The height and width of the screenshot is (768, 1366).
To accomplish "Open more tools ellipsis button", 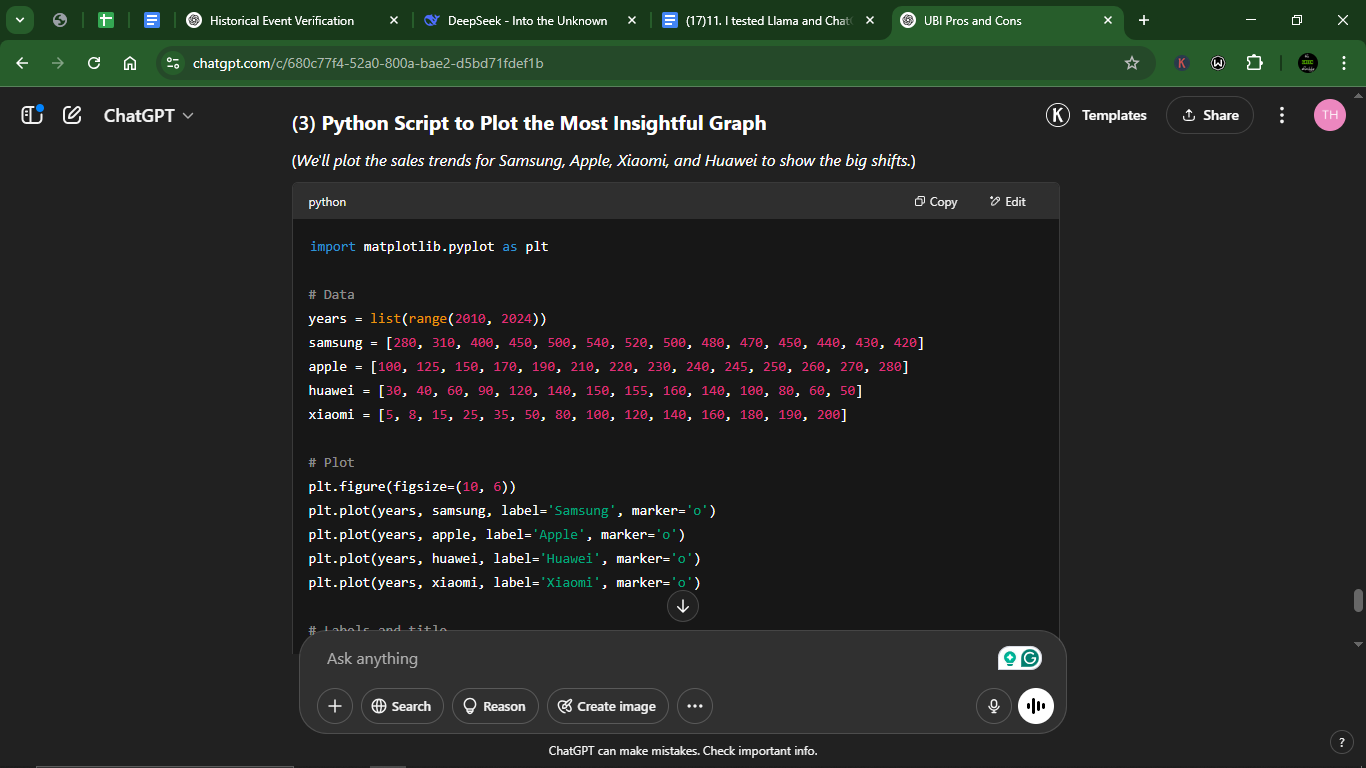I will (695, 706).
